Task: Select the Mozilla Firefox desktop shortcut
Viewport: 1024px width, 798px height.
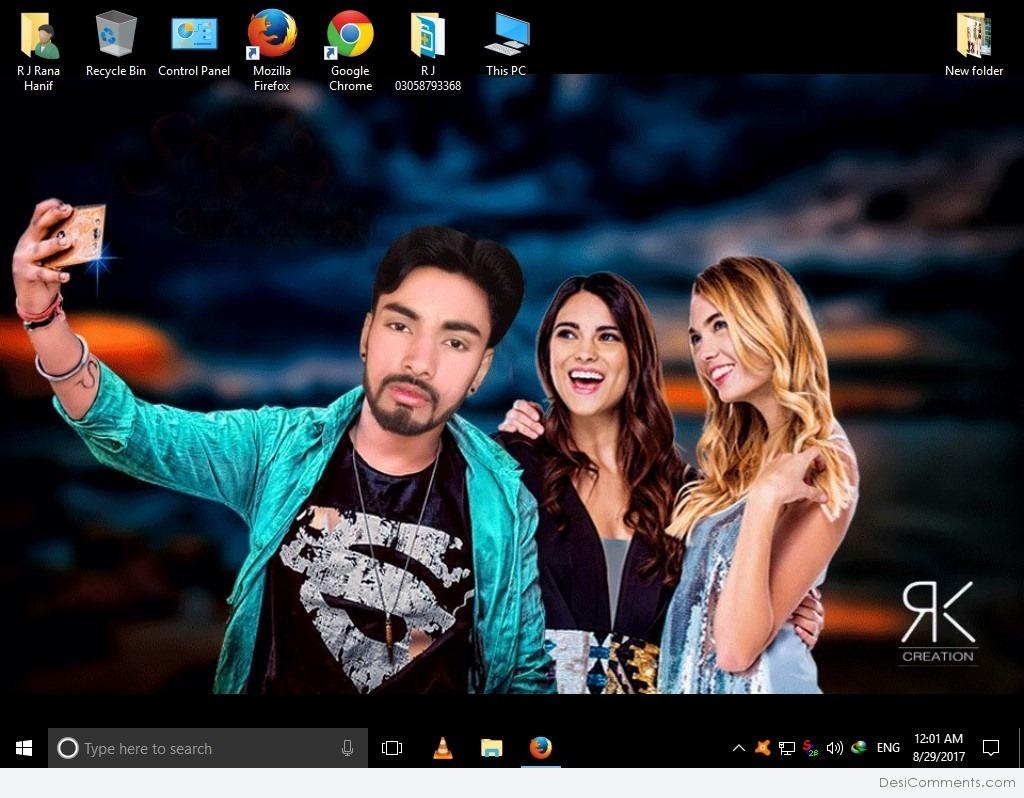Action: click(x=272, y=51)
